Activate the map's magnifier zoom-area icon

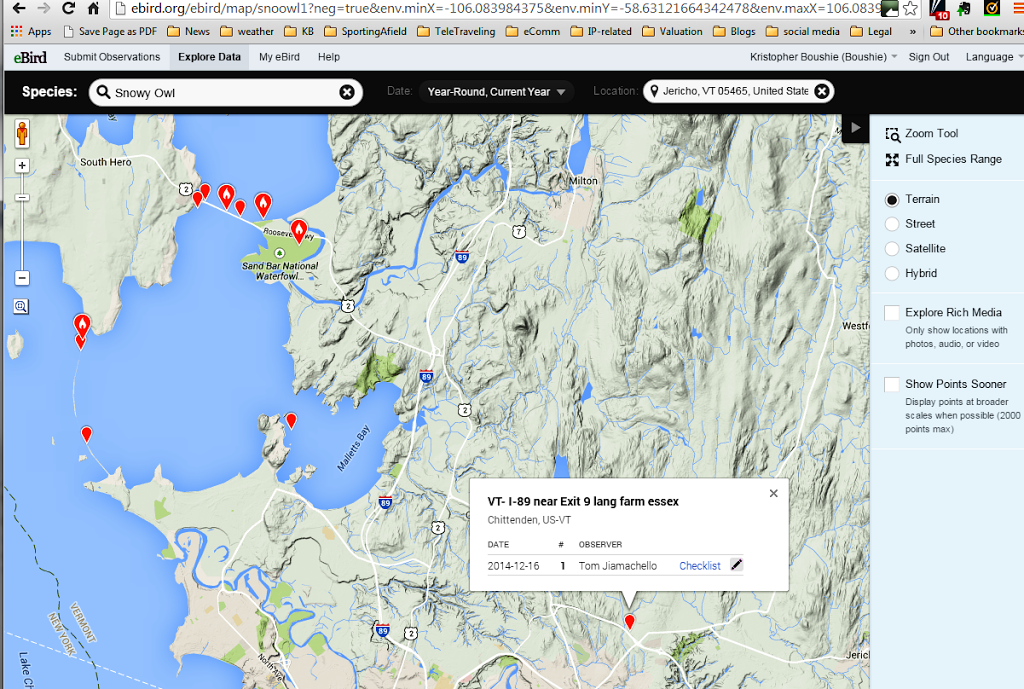(x=21, y=306)
